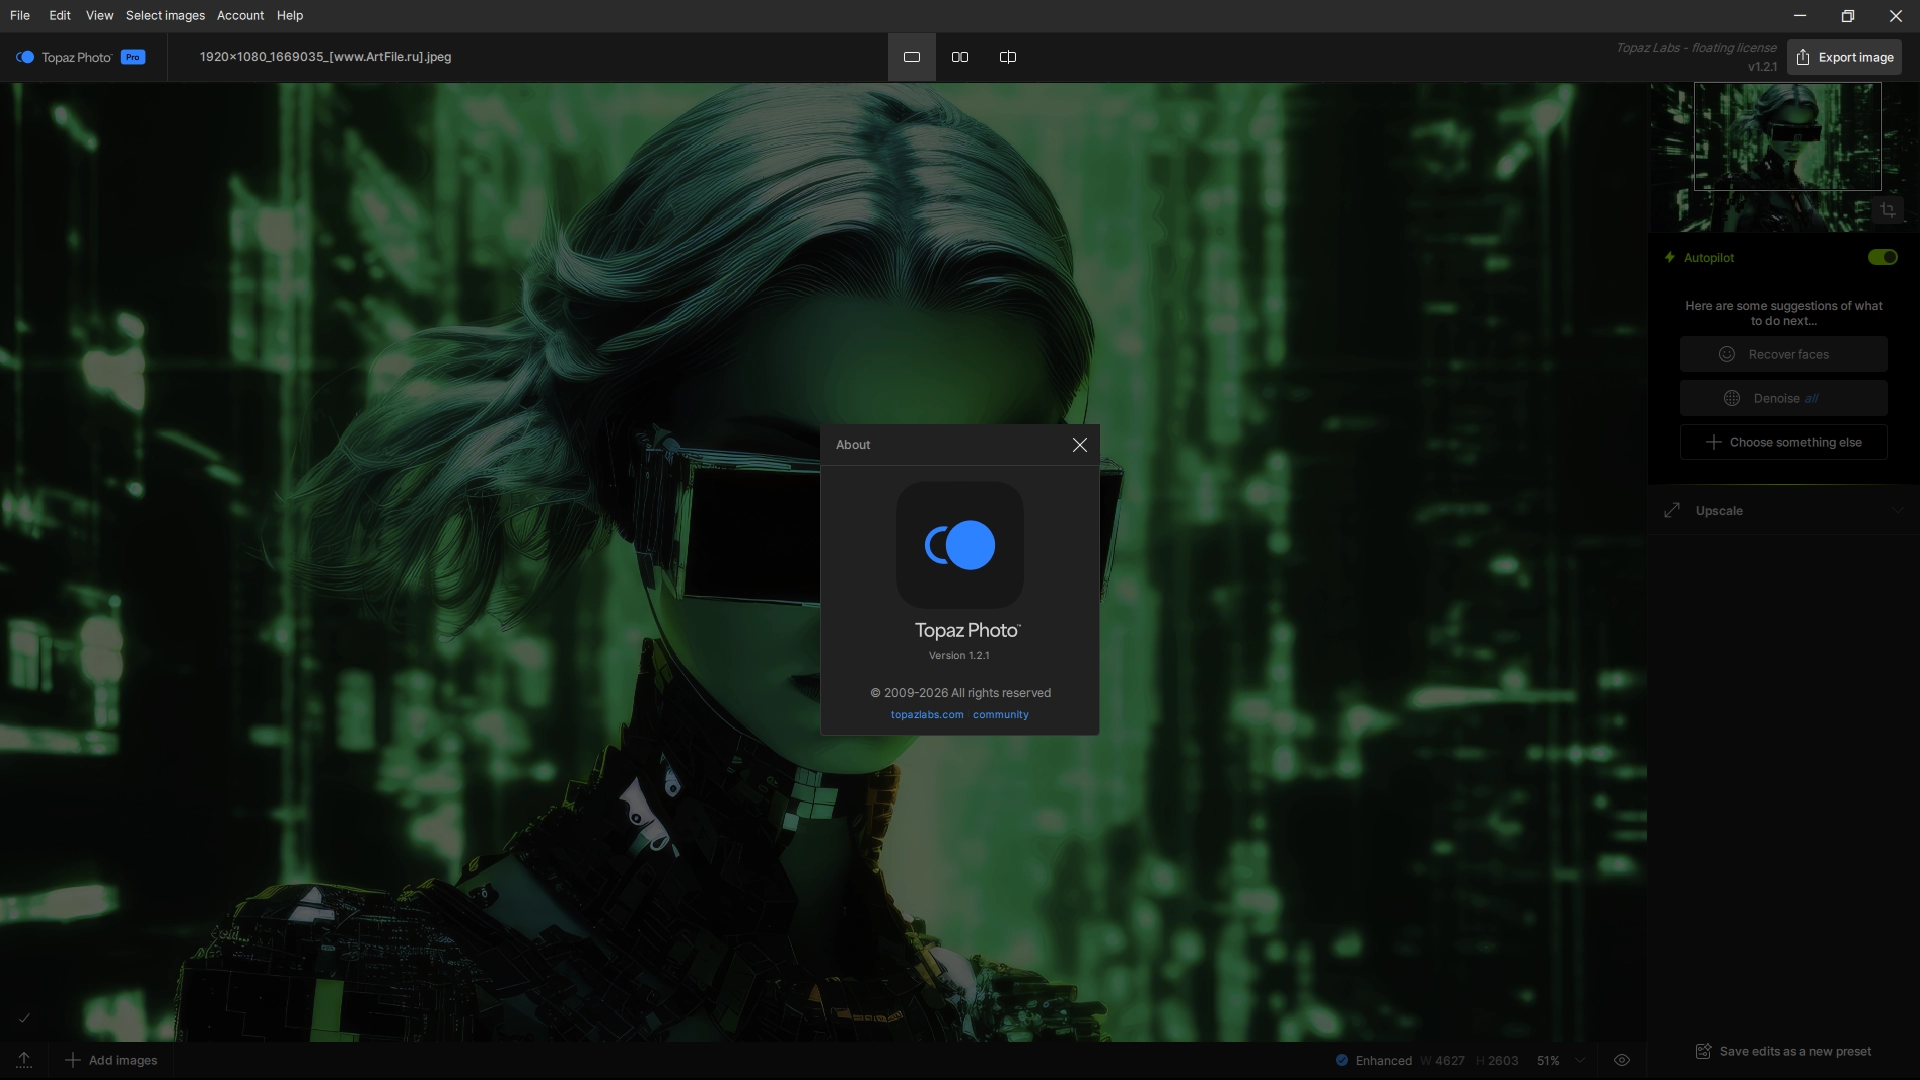This screenshot has width=1920, height=1080.
Task: Click the Export image button
Action: tap(1844, 57)
